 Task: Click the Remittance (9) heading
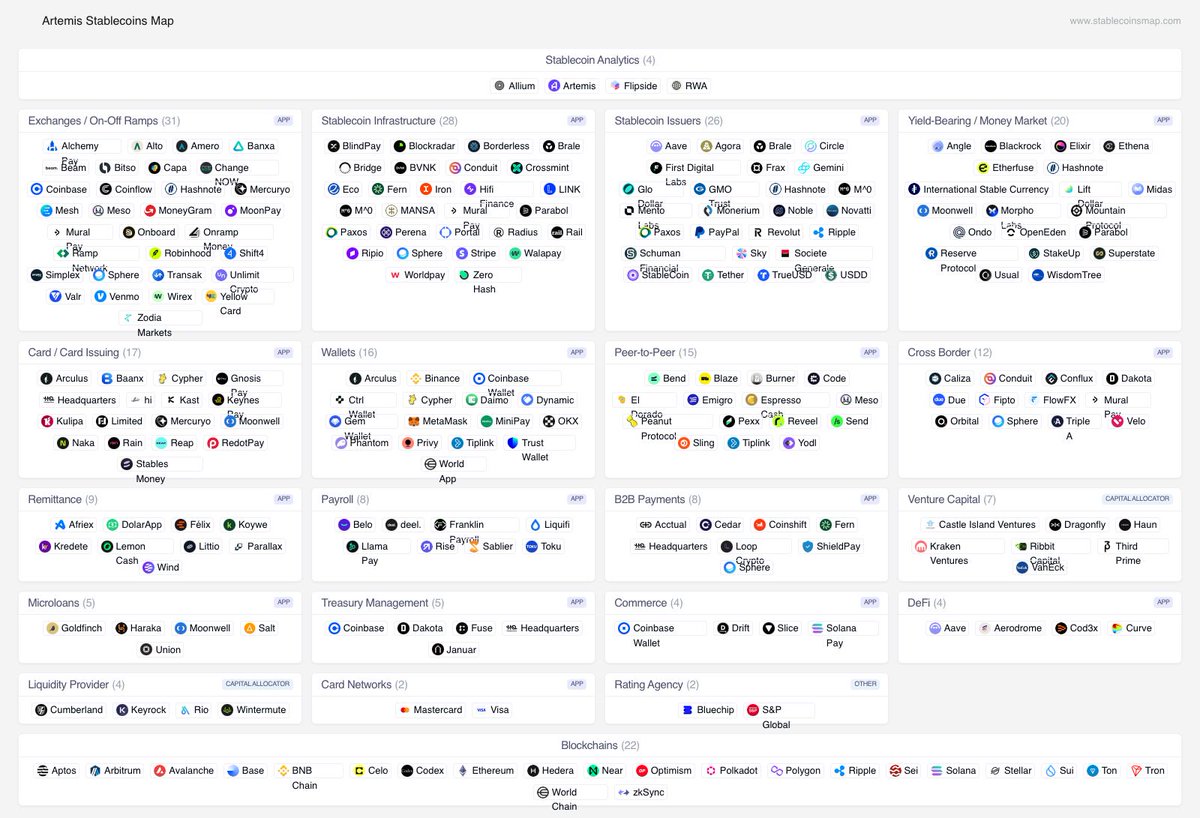63,500
